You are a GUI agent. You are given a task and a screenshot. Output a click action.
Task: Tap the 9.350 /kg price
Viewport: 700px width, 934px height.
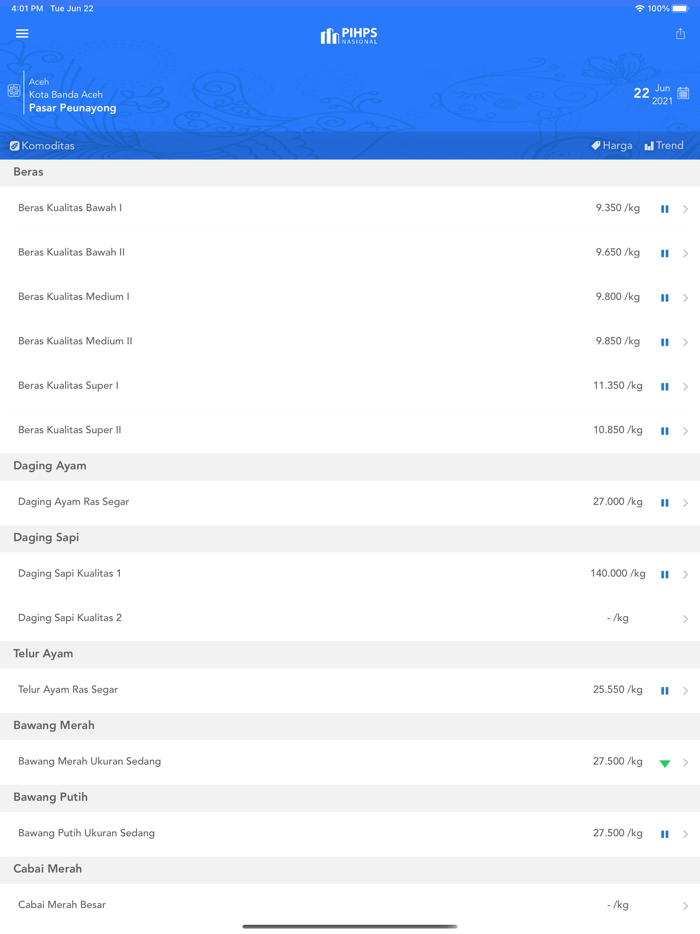click(618, 208)
